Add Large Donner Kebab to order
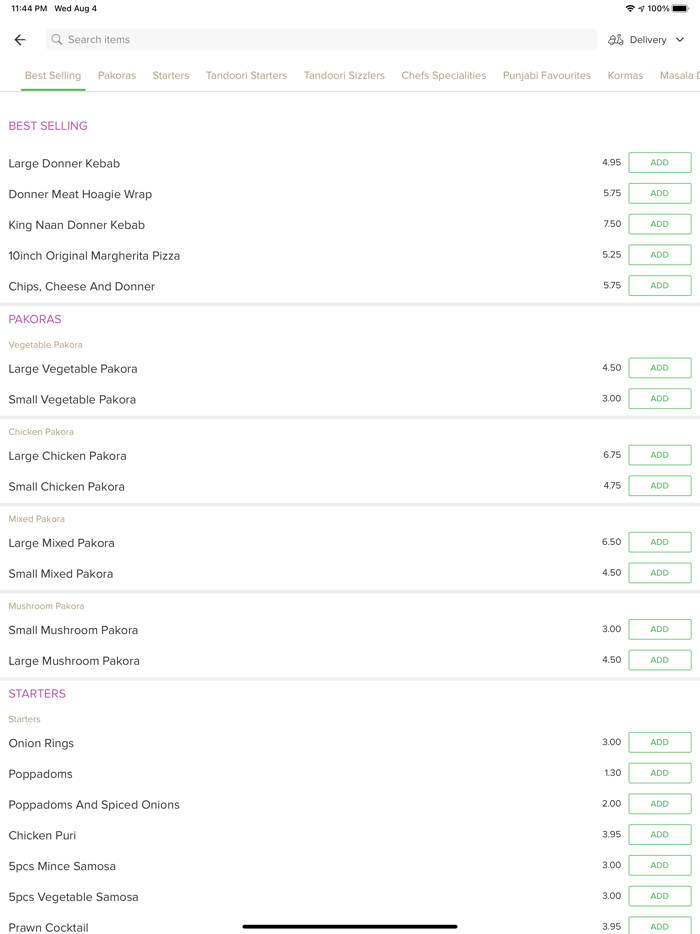The width and height of the screenshot is (700, 934). click(x=659, y=162)
